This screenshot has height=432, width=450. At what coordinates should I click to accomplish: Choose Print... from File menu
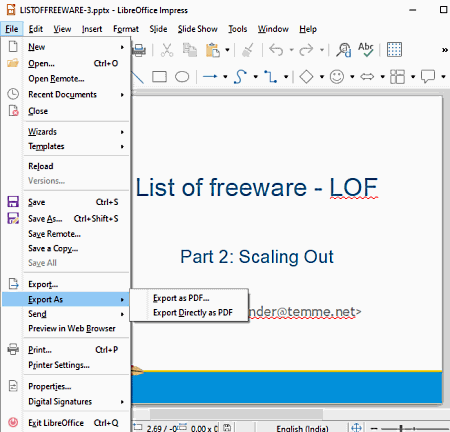point(66,350)
